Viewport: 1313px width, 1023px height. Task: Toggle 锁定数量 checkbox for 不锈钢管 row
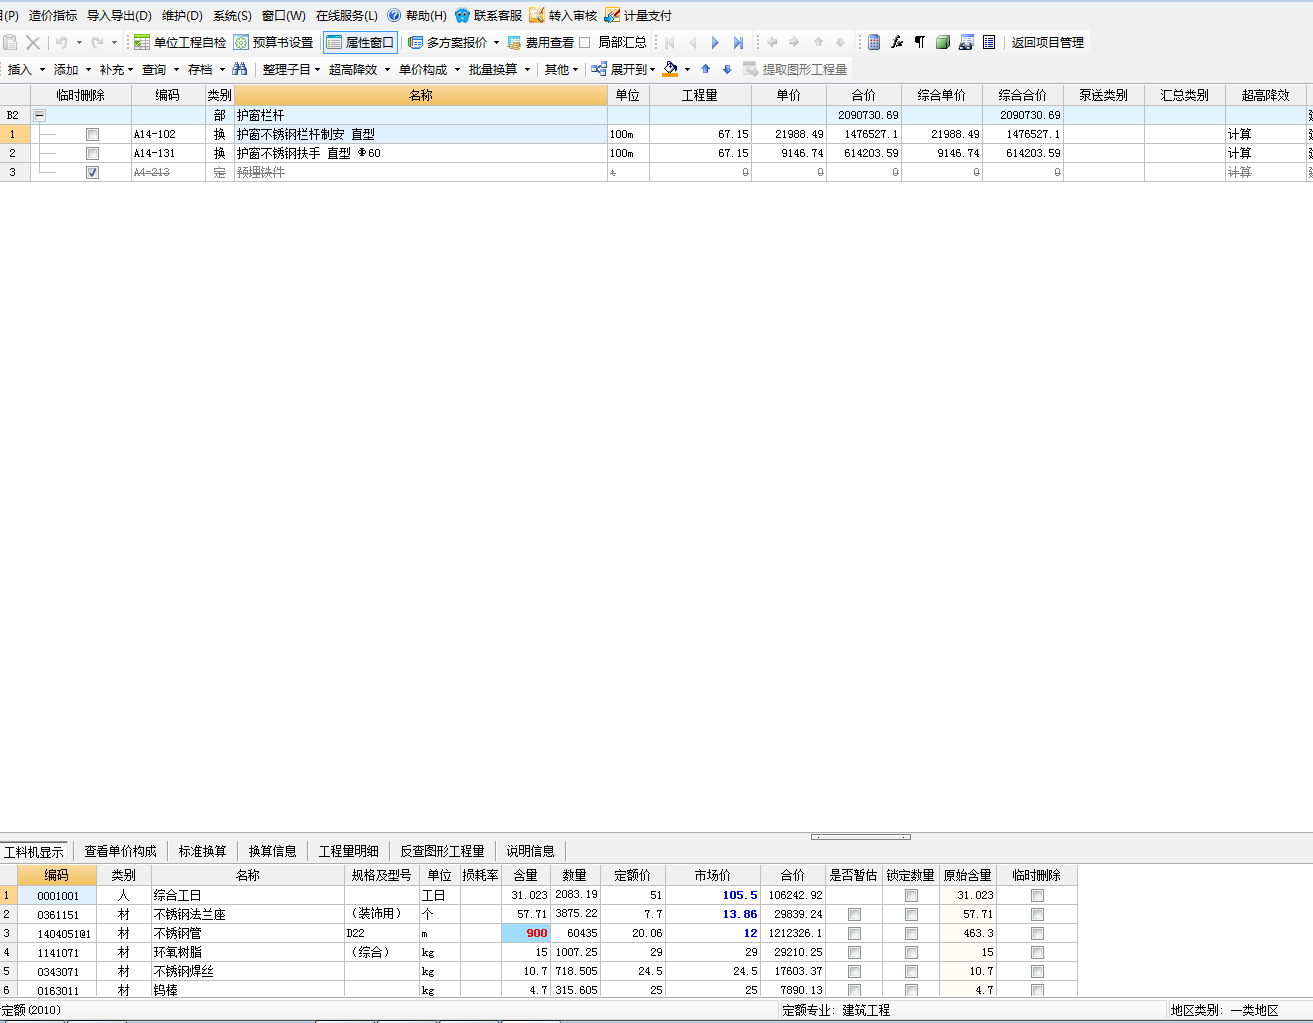(x=911, y=933)
